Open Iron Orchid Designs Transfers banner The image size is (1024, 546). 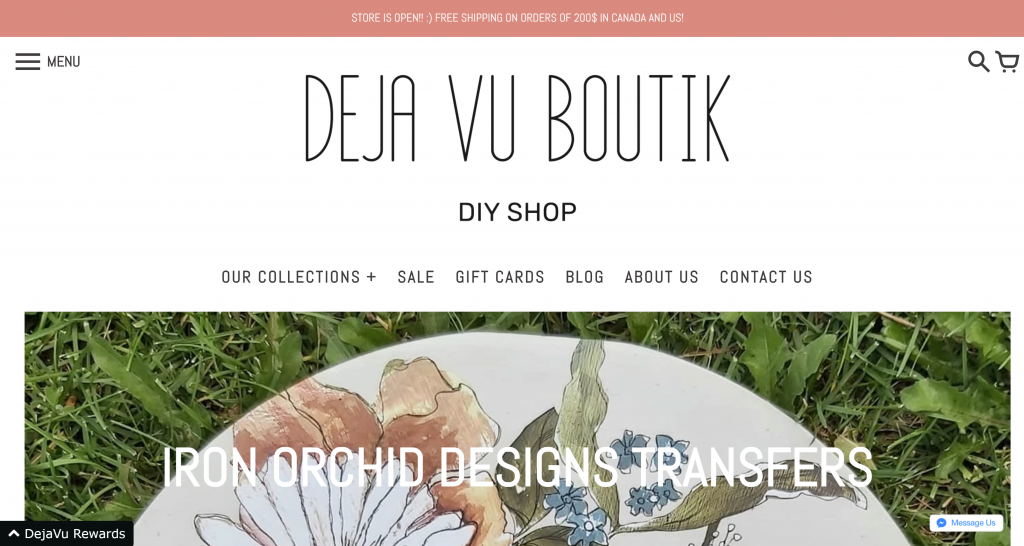(517, 466)
